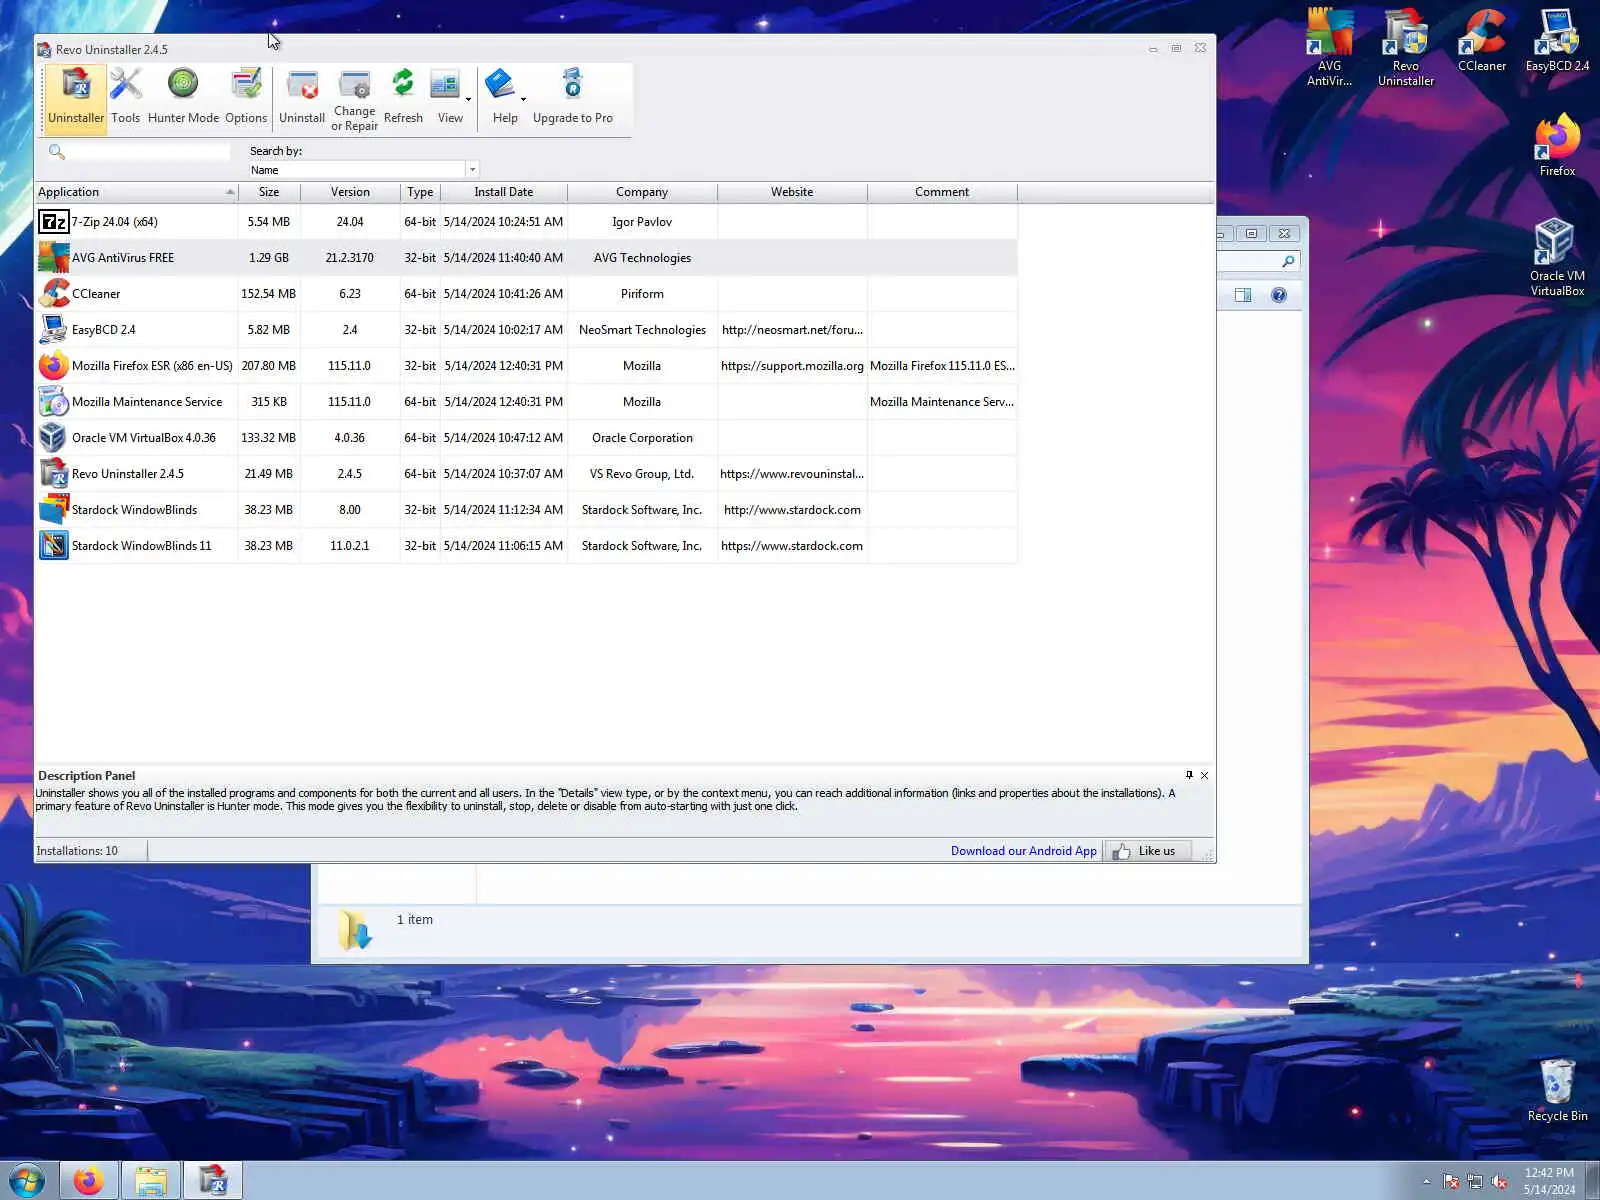1600x1200 pixels.
Task: Click the EasyBCD 2.4 name in list
Action: pyautogui.click(x=103, y=330)
